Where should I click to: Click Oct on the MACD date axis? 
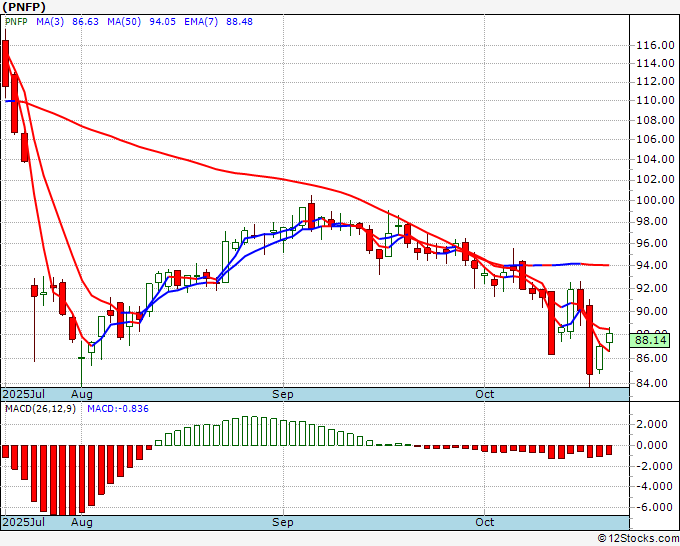point(484,522)
